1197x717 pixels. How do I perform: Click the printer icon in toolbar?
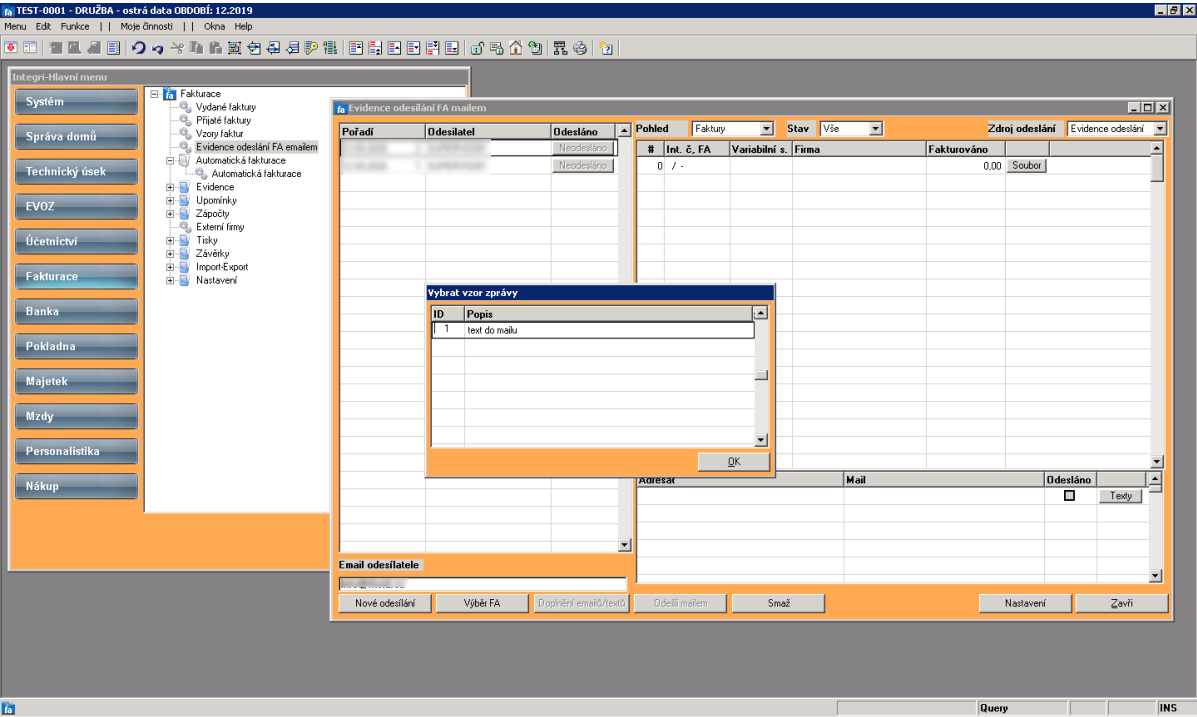580,48
